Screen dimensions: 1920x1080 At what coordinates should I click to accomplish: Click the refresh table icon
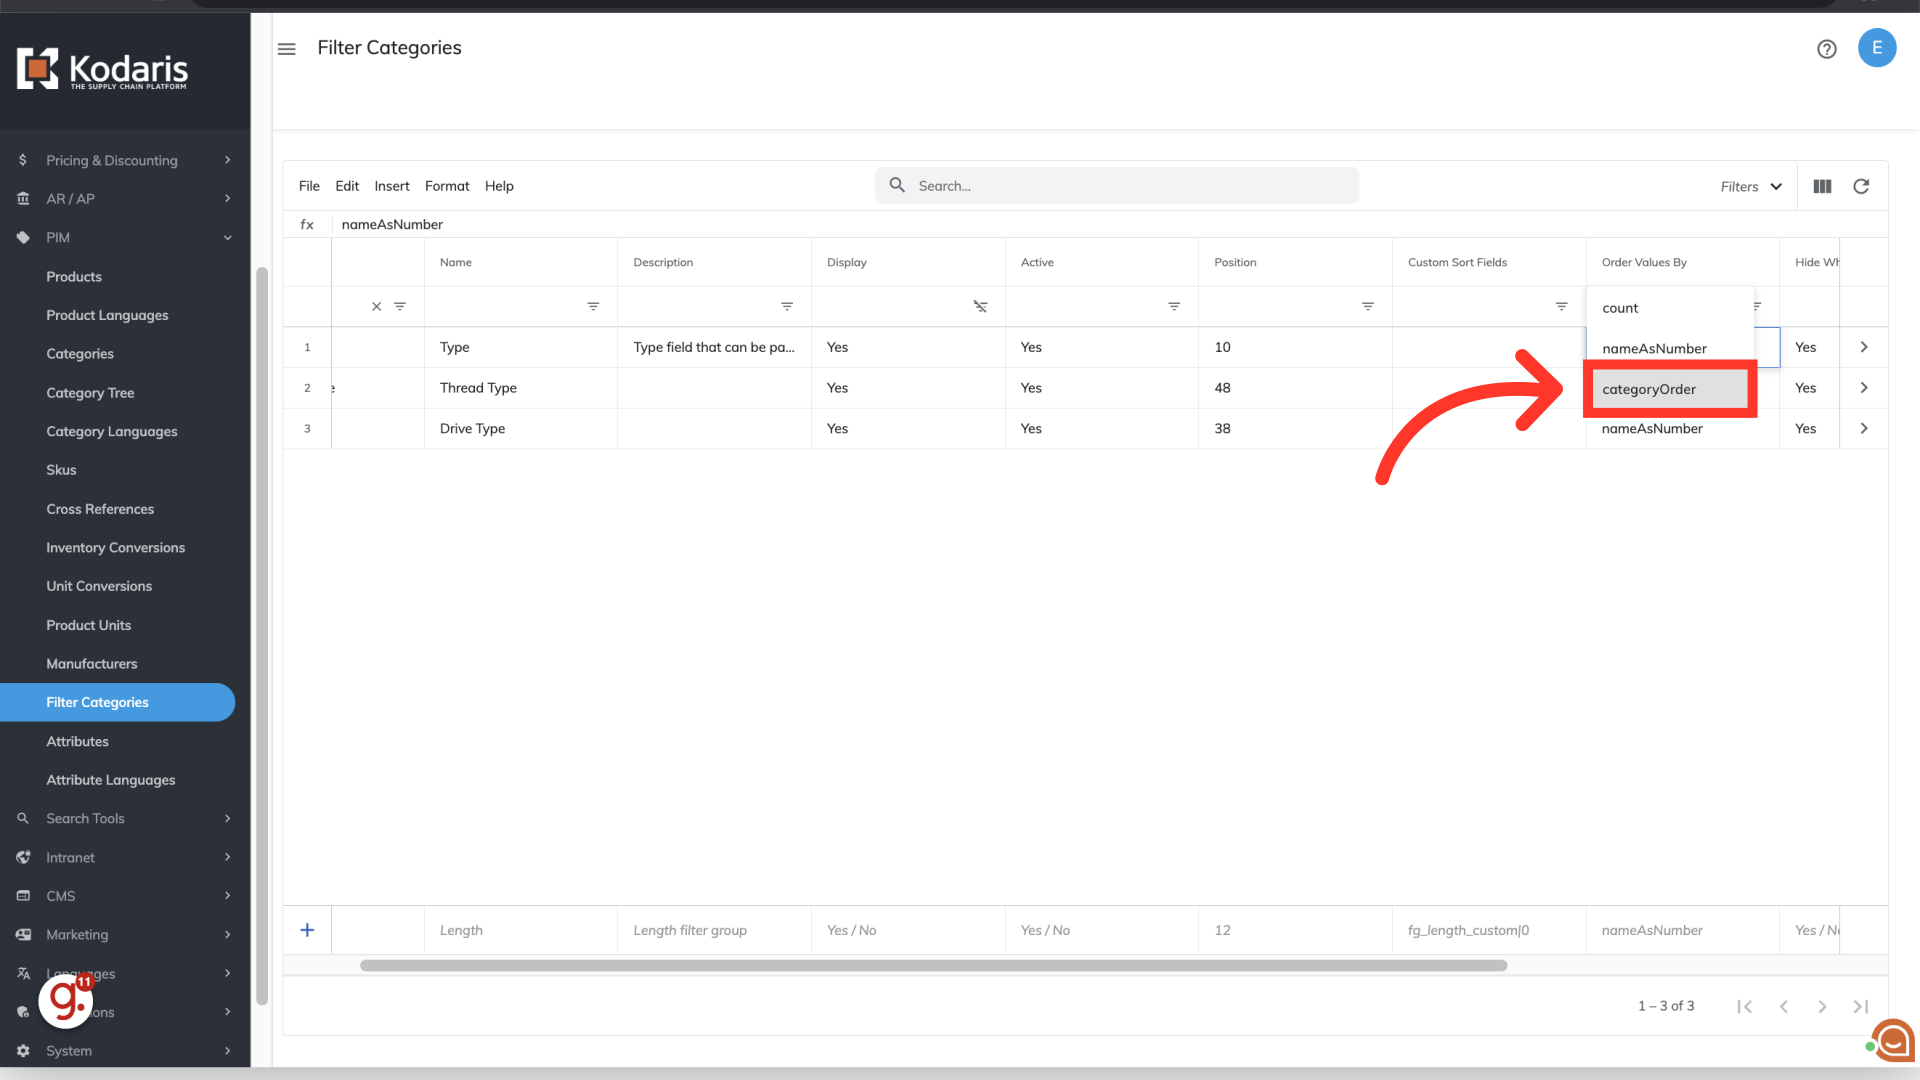[1861, 187]
